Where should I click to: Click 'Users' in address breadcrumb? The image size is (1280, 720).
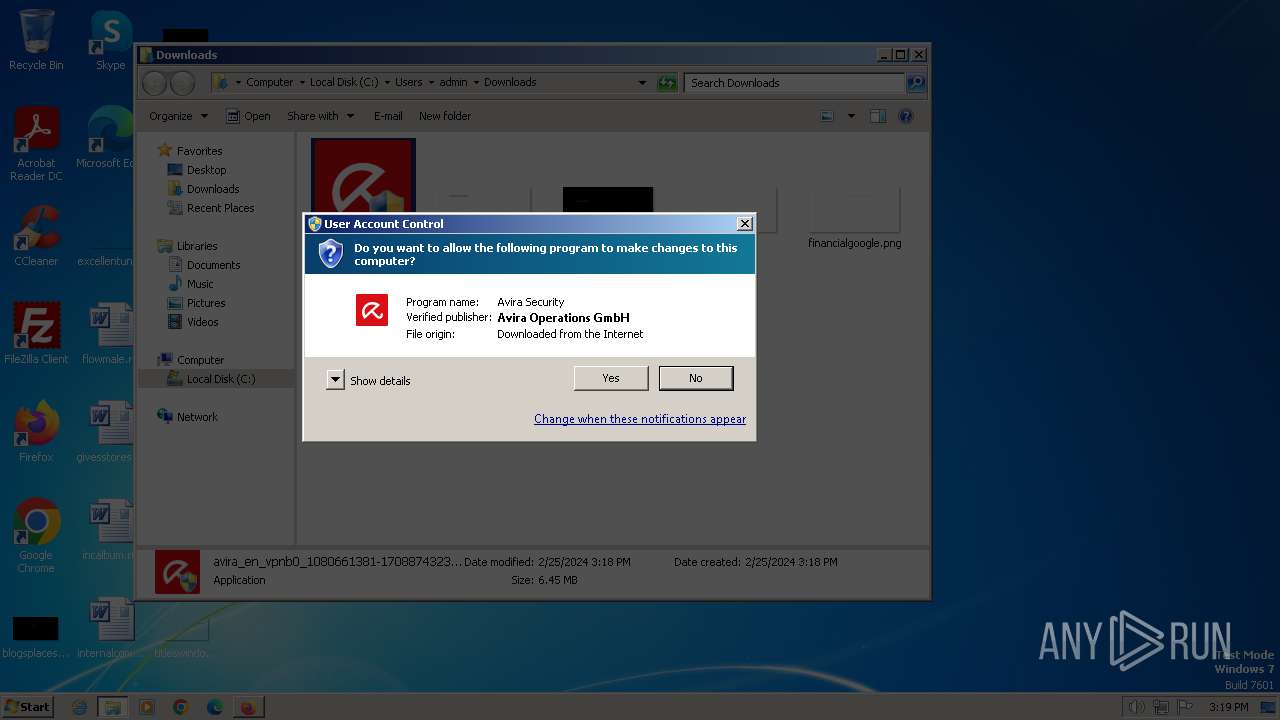pyautogui.click(x=408, y=82)
